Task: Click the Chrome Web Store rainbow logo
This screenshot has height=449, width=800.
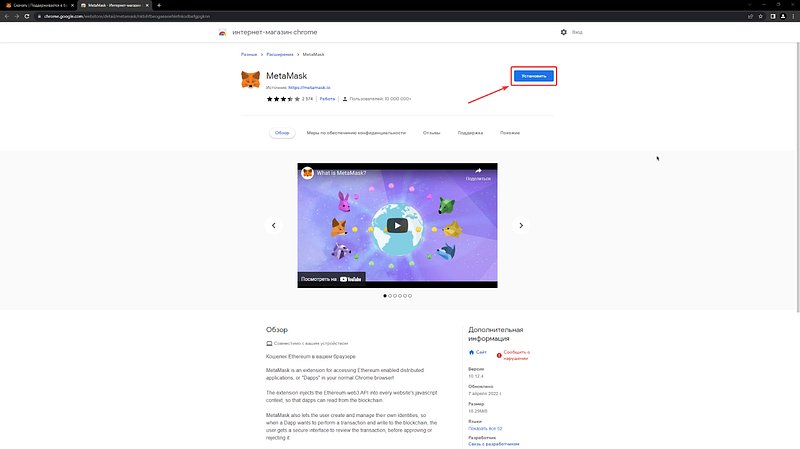Action: pos(222,32)
